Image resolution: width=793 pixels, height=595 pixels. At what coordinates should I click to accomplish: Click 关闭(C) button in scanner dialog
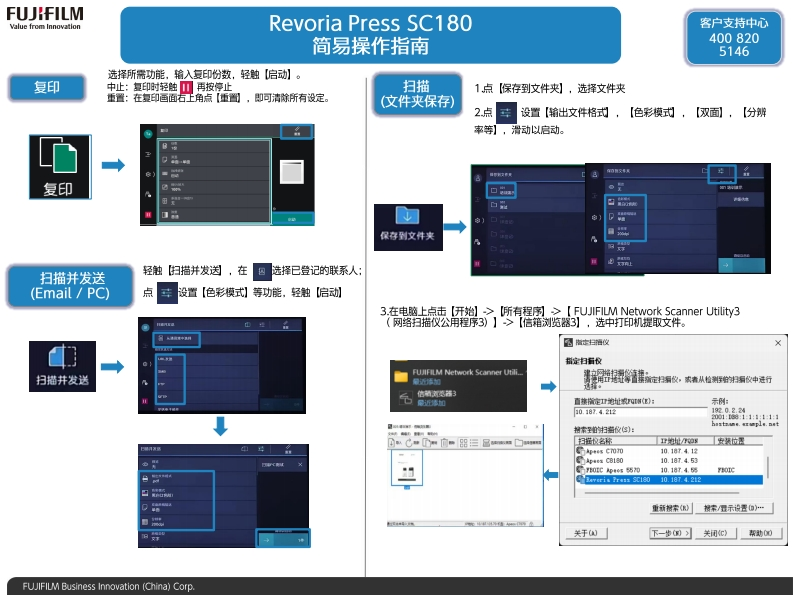pyautogui.click(x=715, y=533)
